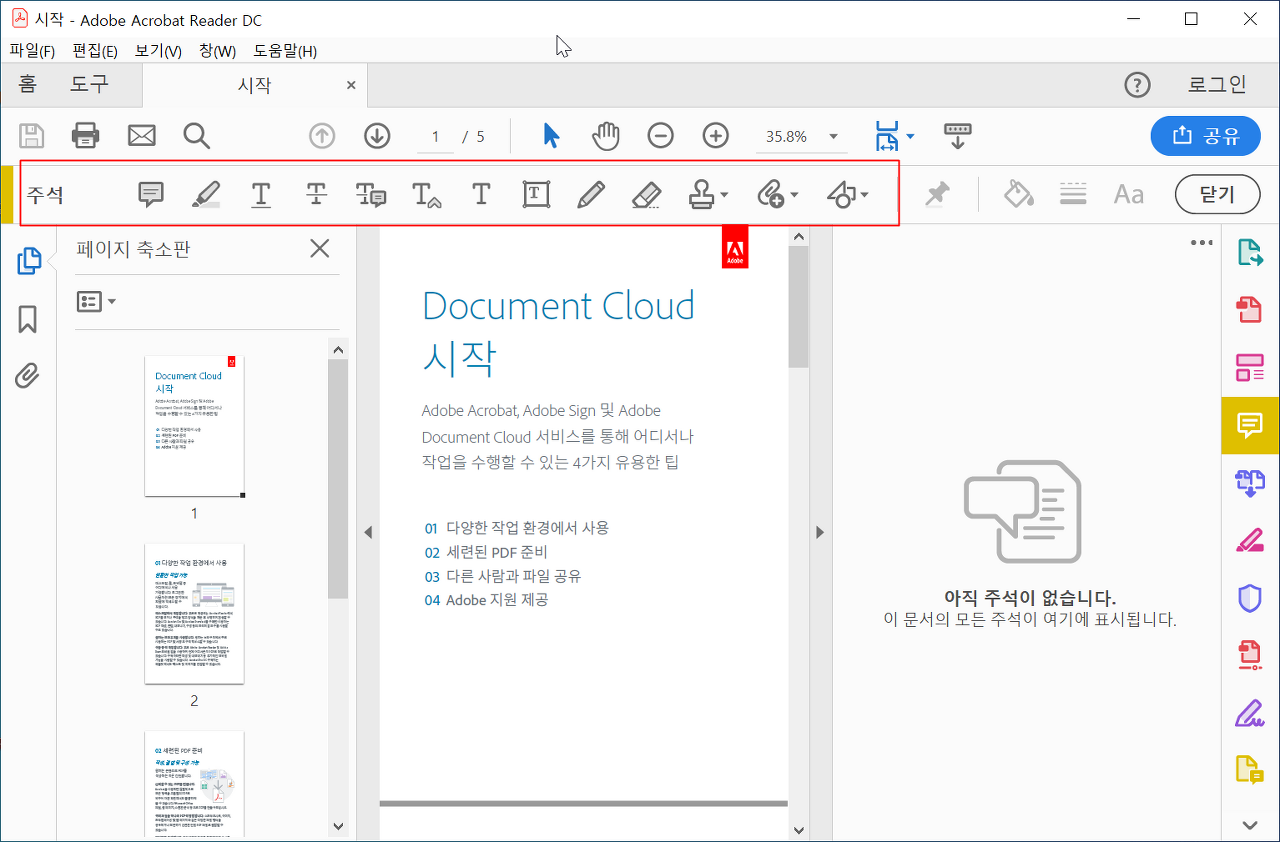Image resolution: width=1280 pixels, height=842 pixels.
Task: Select the Text box tool
Action: (537, 194)
